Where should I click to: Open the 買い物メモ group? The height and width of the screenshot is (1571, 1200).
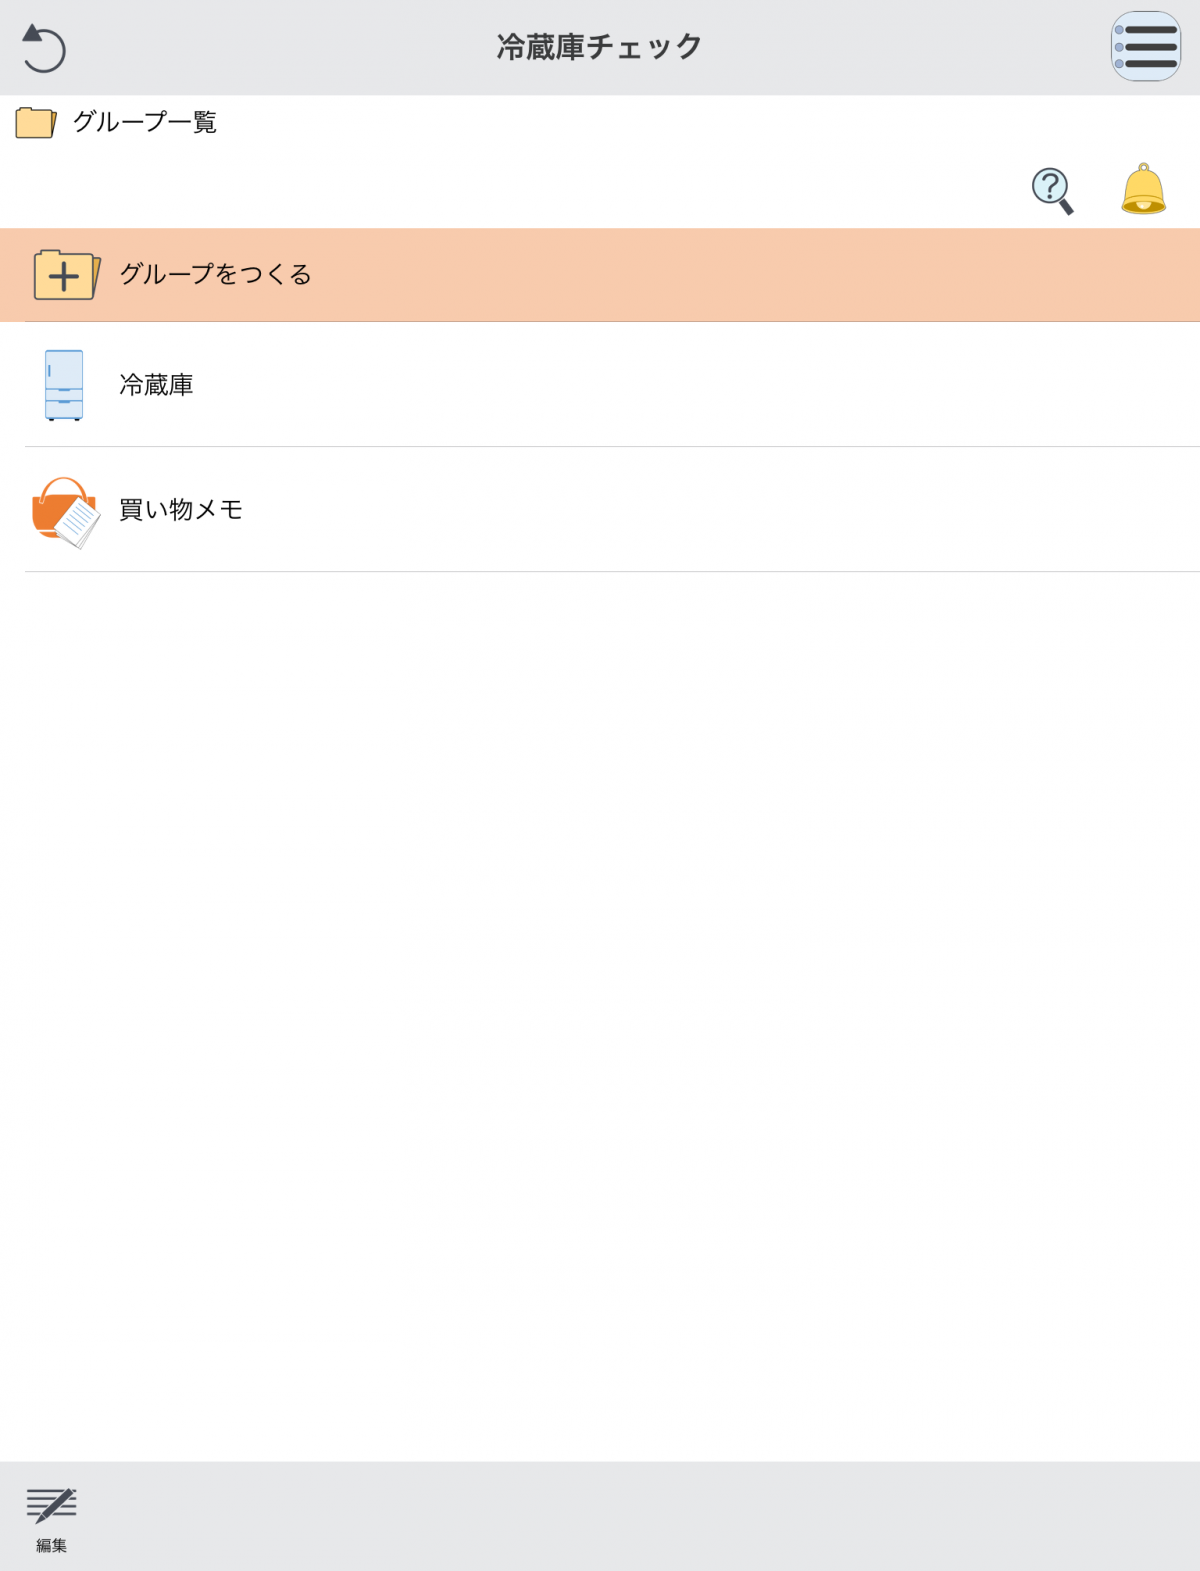coord(600,510)
